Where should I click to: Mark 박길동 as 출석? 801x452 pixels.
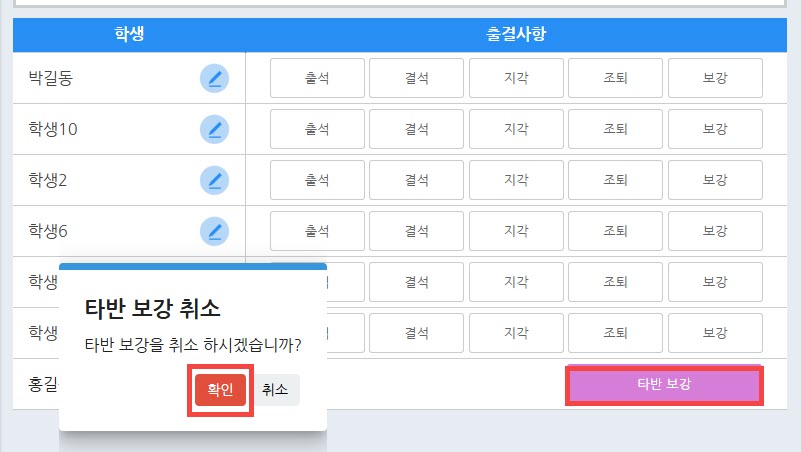317,78
